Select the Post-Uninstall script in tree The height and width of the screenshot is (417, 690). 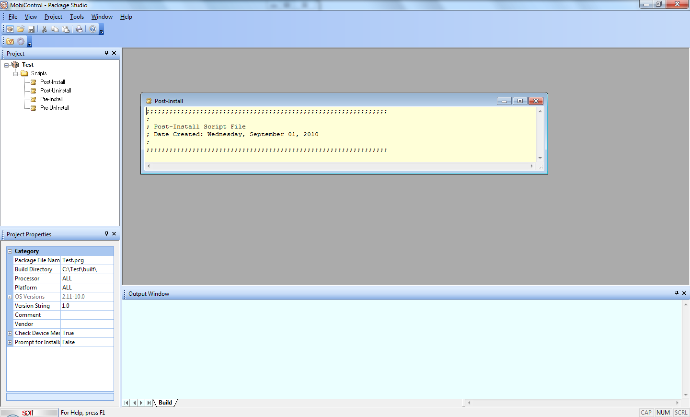(55, 91)
